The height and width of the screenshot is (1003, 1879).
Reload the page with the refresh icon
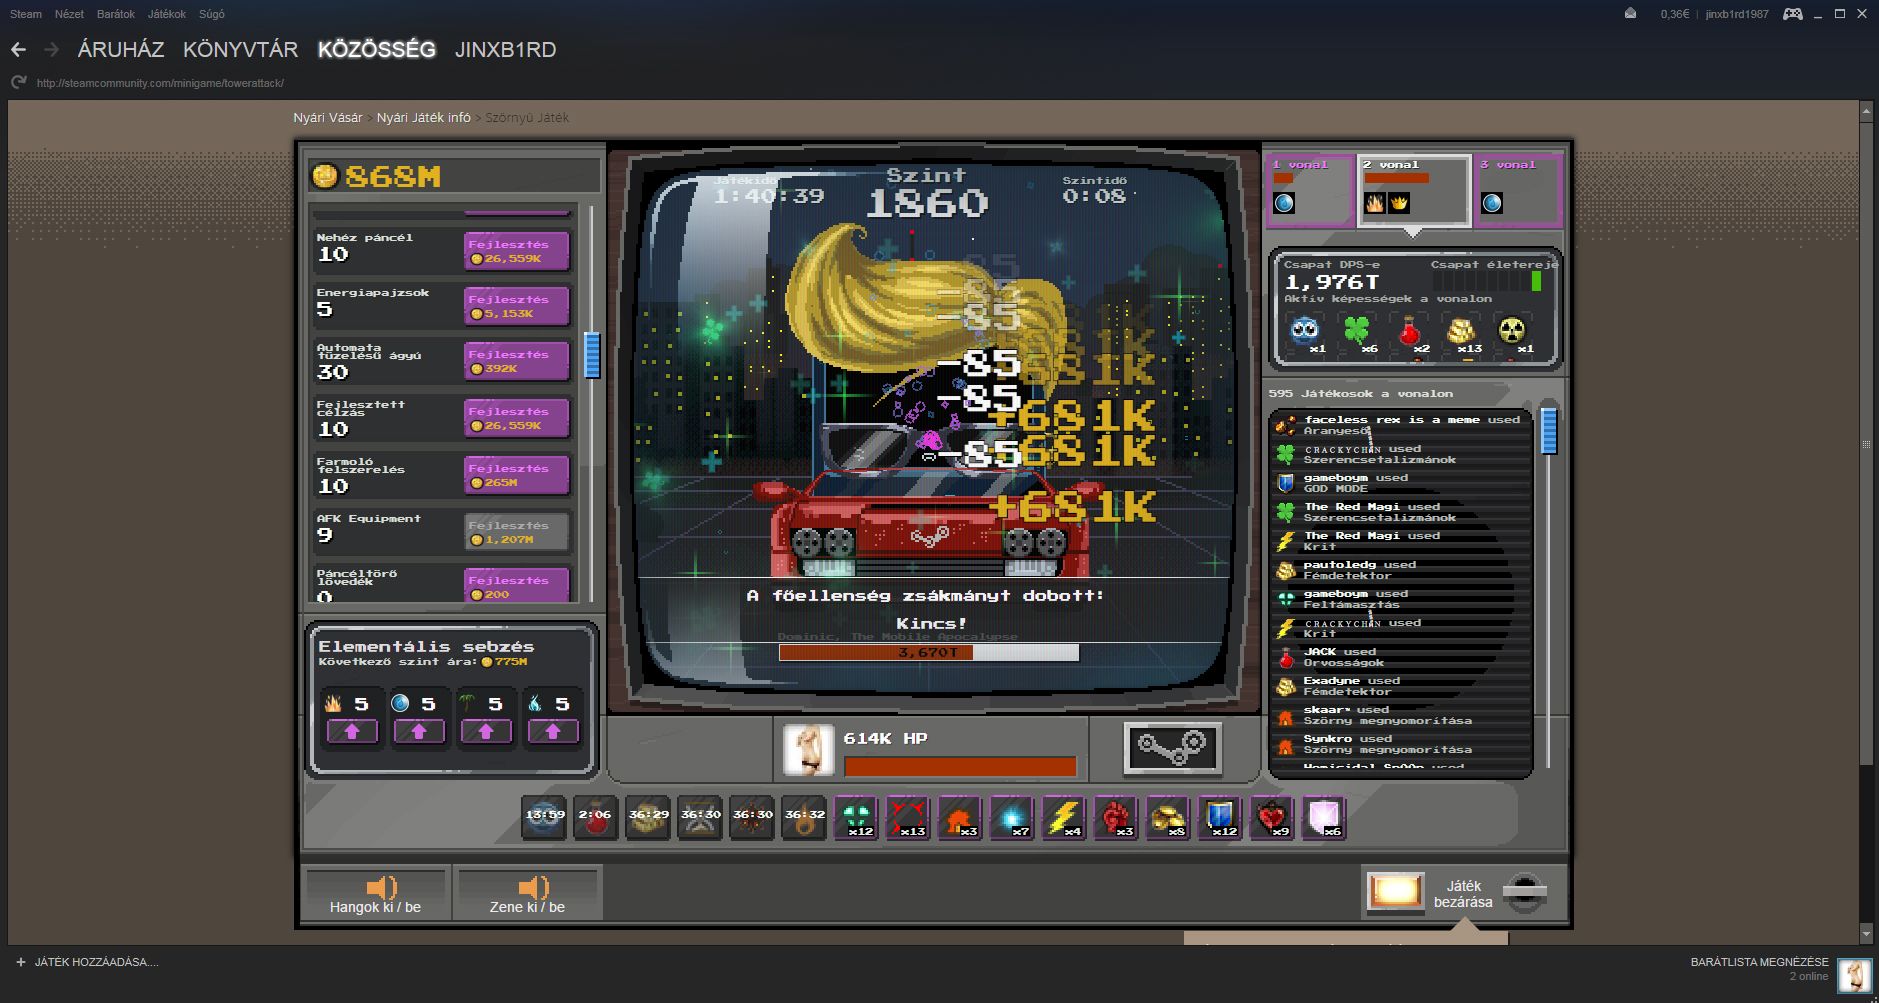coord(18,83)
